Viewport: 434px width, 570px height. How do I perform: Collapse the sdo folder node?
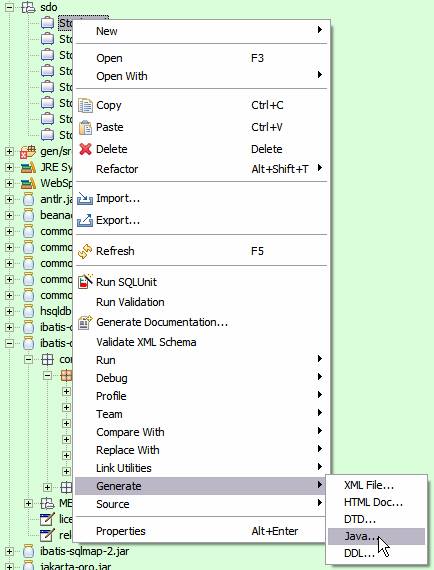[x=9, y=7]
